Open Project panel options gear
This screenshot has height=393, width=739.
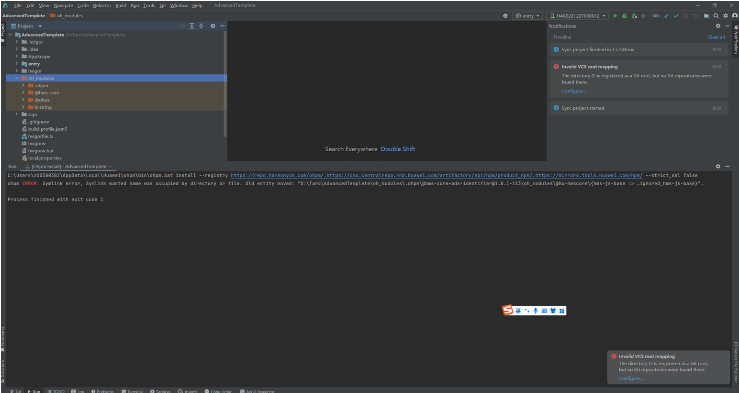click(x=213, y=26)
